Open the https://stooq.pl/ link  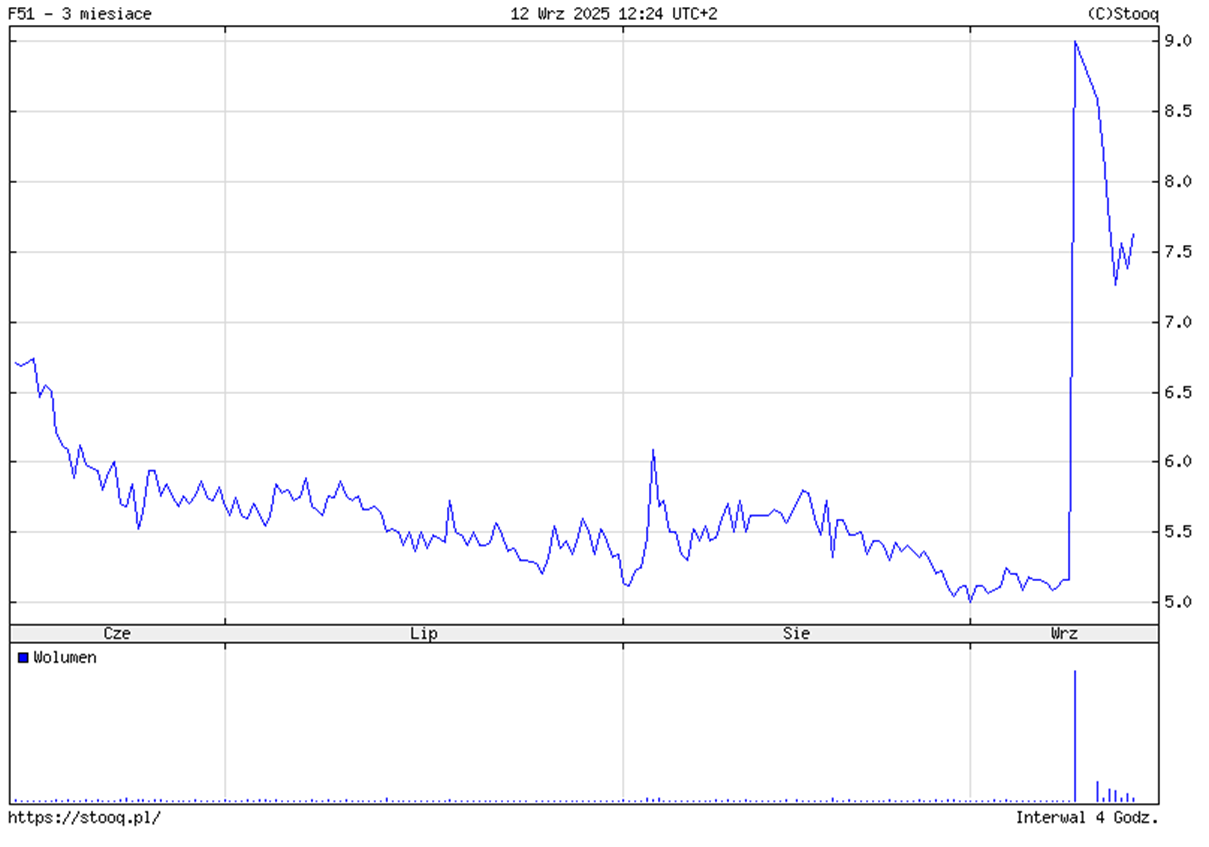[x=84, y=817]
